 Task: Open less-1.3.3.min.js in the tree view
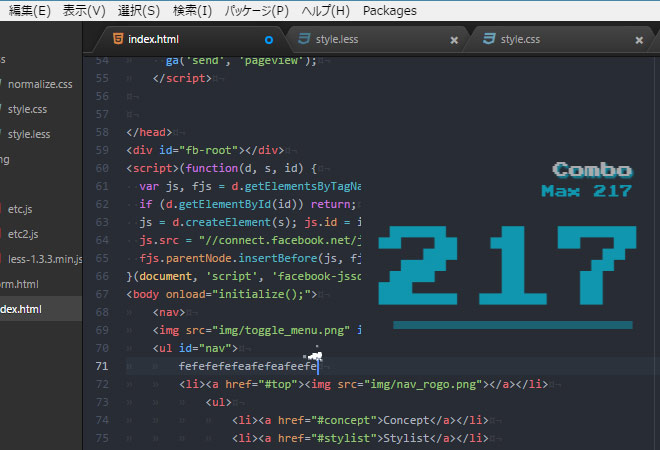click(45, 259)
